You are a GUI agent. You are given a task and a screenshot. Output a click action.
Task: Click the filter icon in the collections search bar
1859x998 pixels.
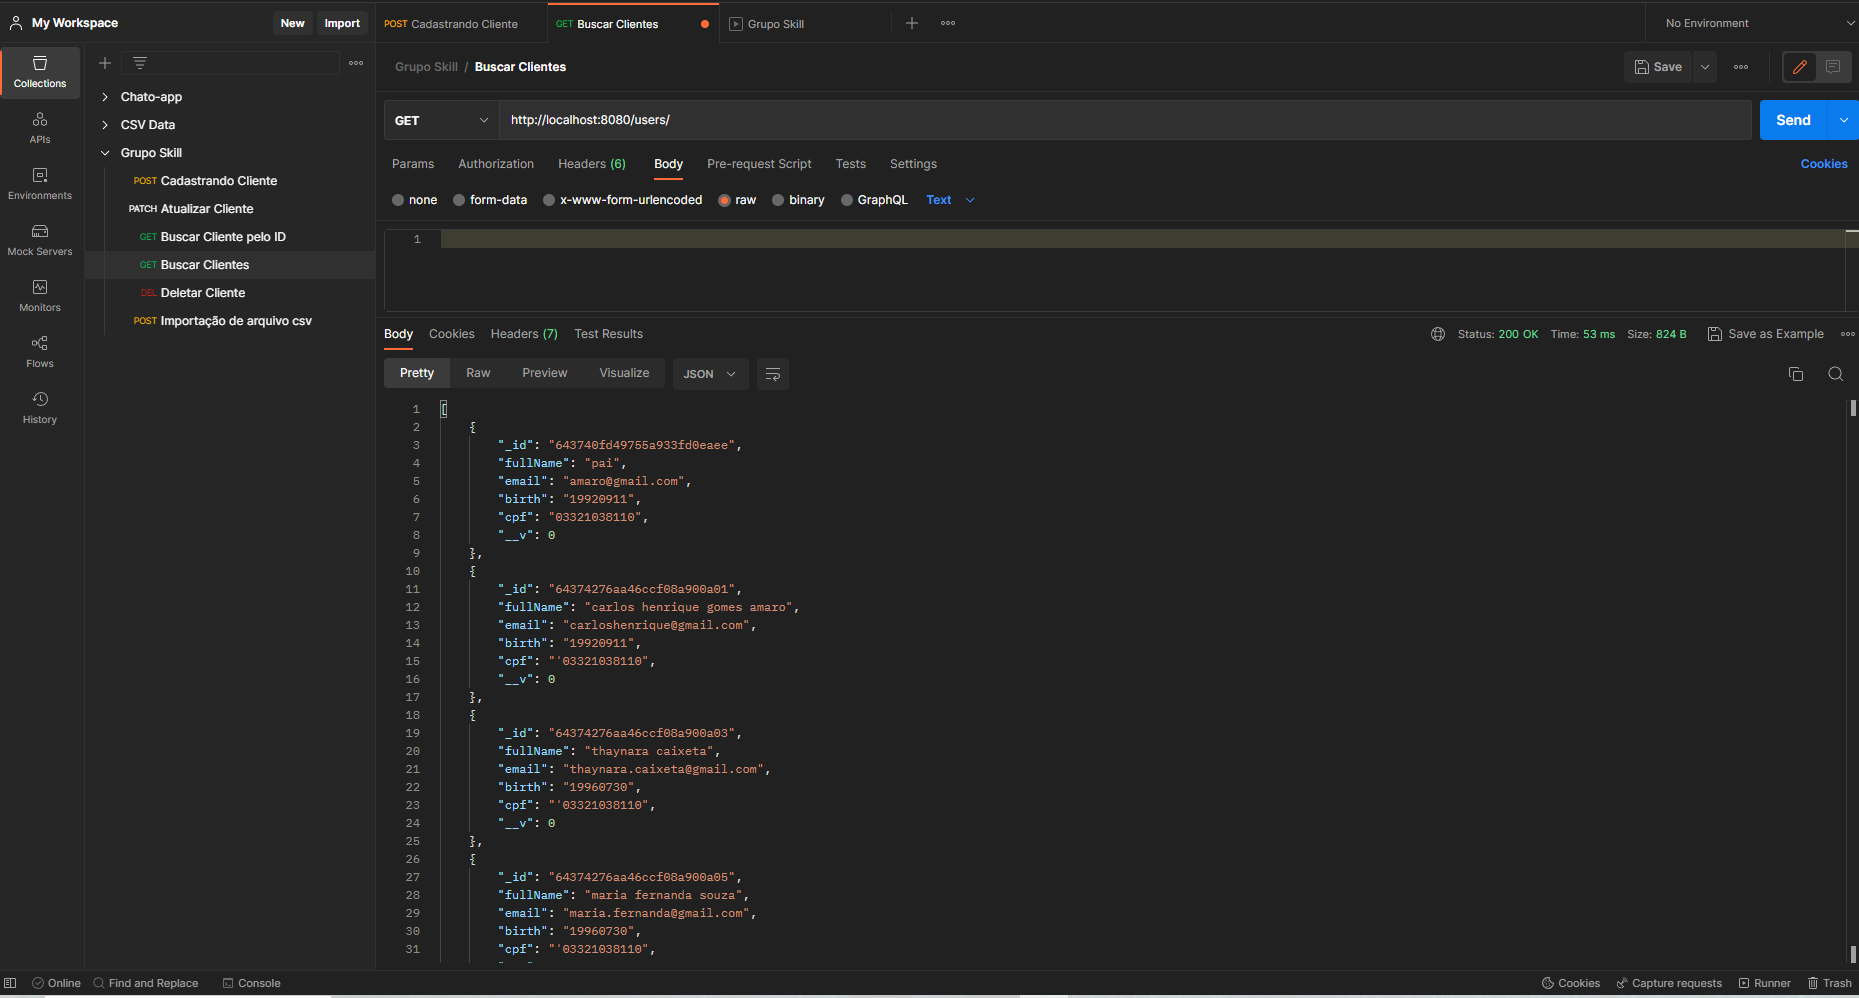tap(140, 63)
